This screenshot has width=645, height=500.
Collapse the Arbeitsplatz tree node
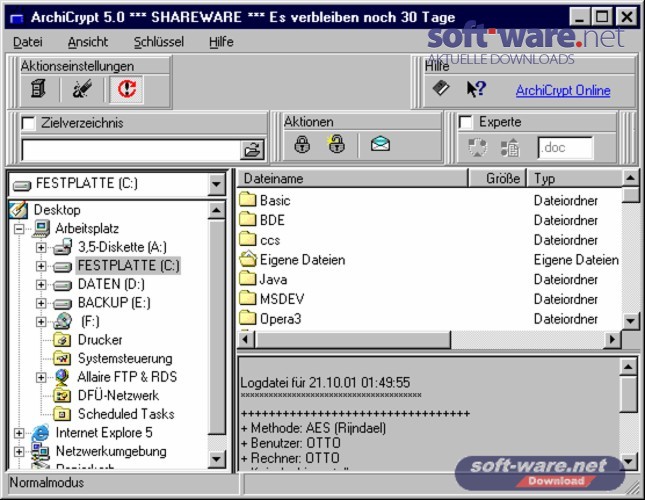(19, 229)
